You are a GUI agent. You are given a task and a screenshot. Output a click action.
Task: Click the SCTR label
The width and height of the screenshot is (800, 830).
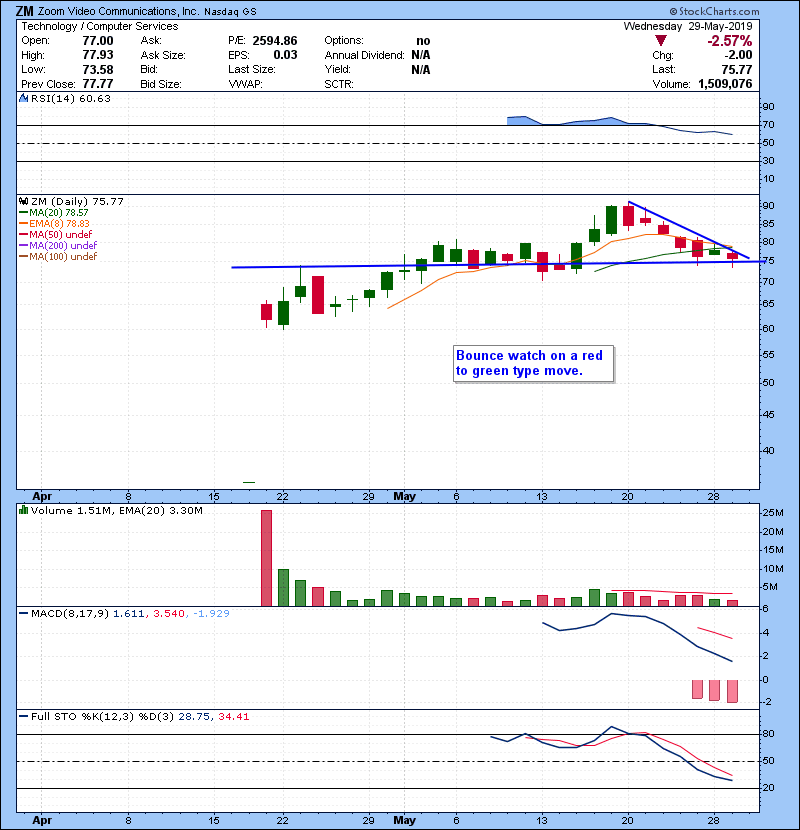click(x=339, y=84)
